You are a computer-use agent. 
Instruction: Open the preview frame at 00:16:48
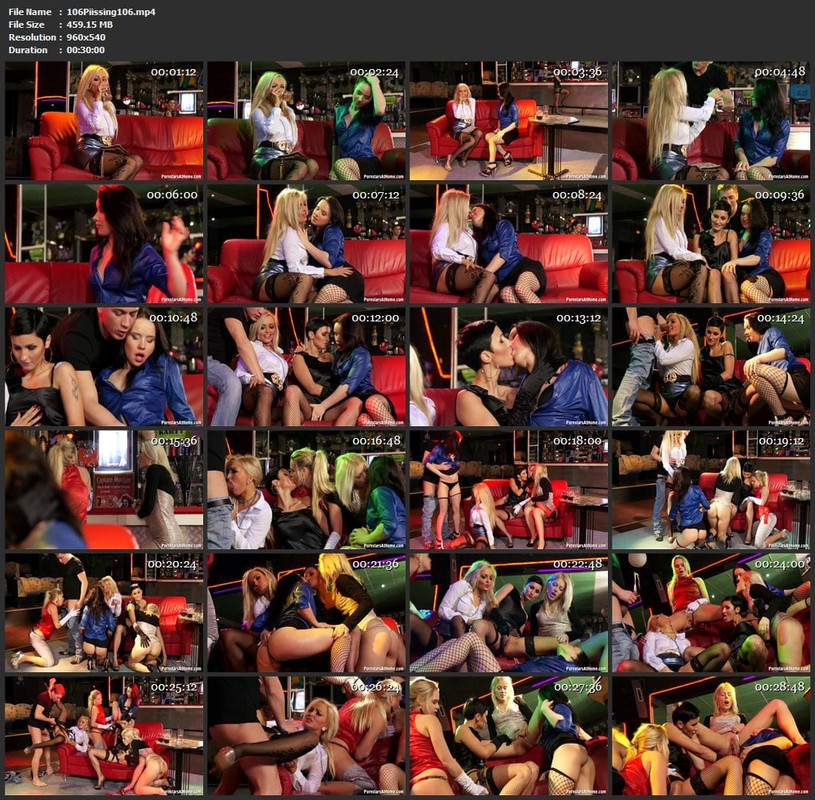pos(306,490)
